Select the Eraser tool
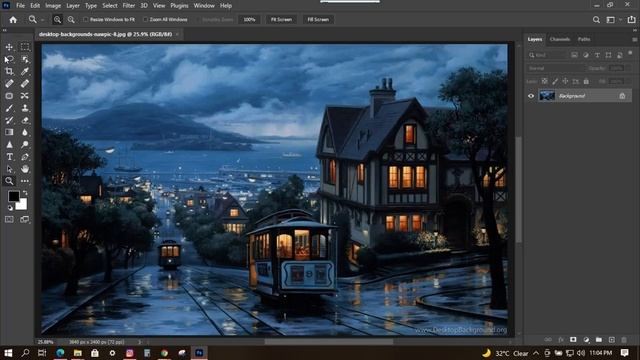The image size is (640, 360). pos(25,120)
